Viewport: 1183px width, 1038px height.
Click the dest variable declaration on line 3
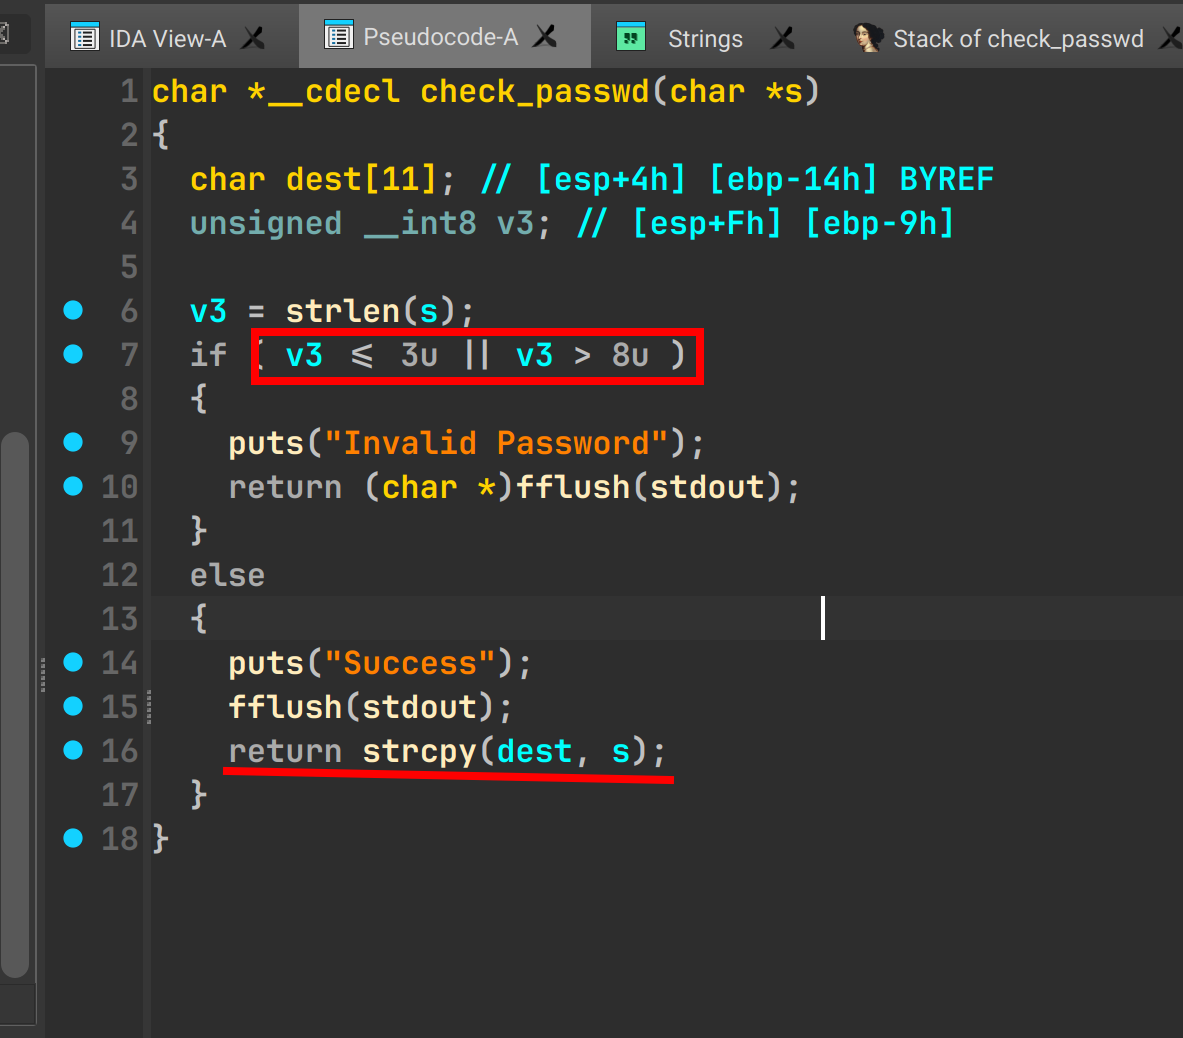point(324,180)
